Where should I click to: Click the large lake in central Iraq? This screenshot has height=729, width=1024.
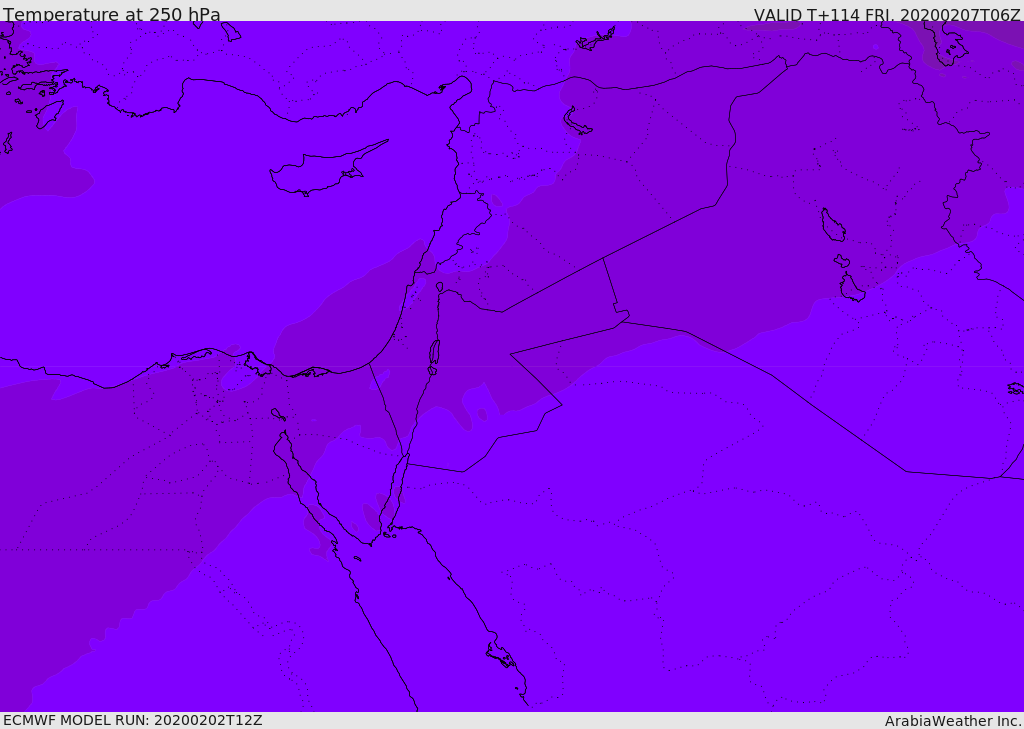tap(833, 225)
